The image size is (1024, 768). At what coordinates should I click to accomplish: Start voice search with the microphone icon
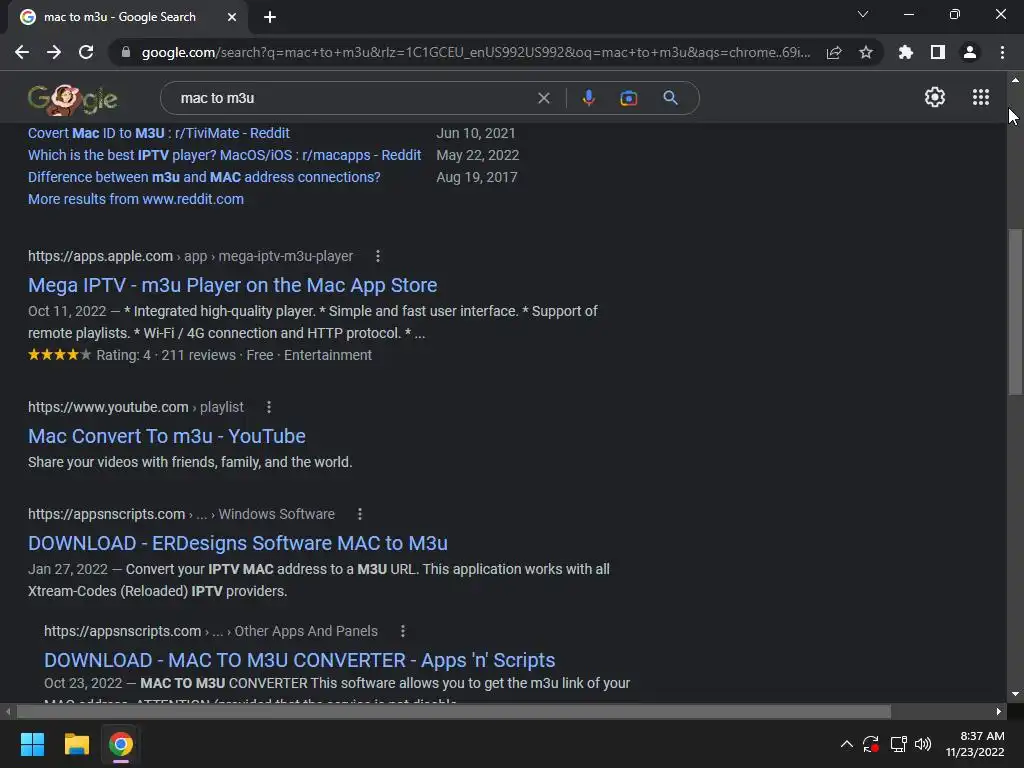point(588,98)
